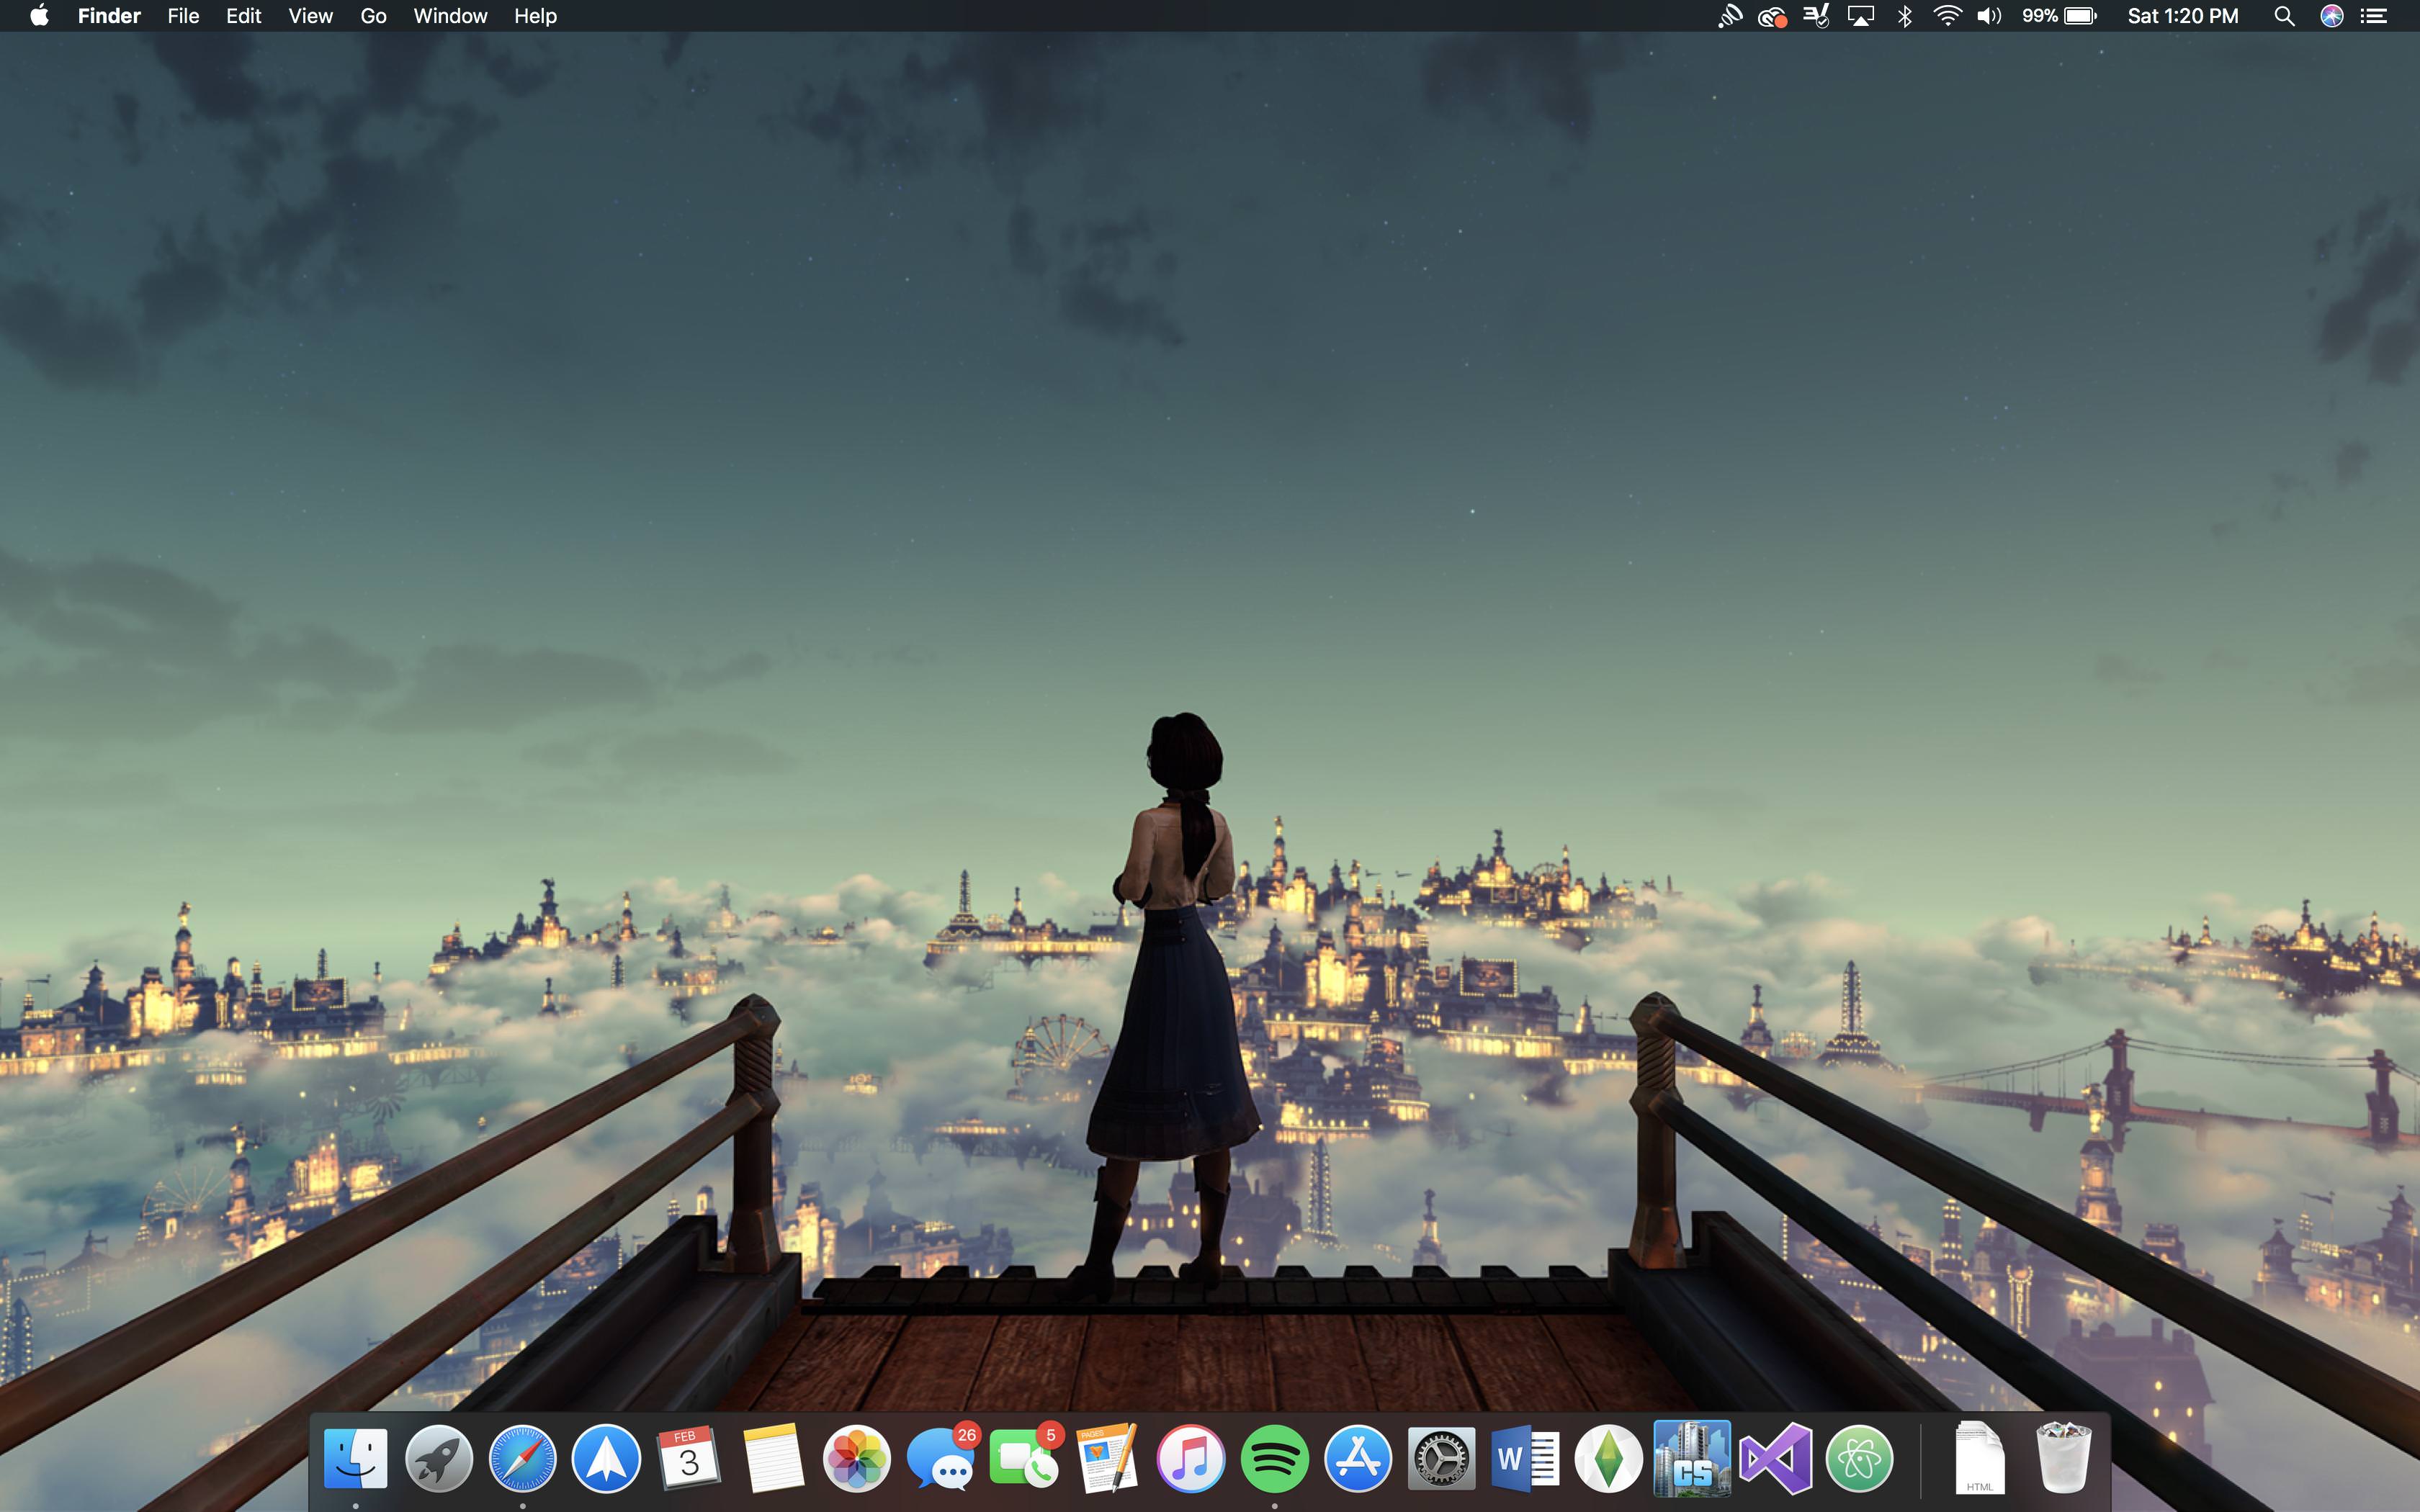
Task: Expand the AirPlay display menu
Action: (1861, 16)
